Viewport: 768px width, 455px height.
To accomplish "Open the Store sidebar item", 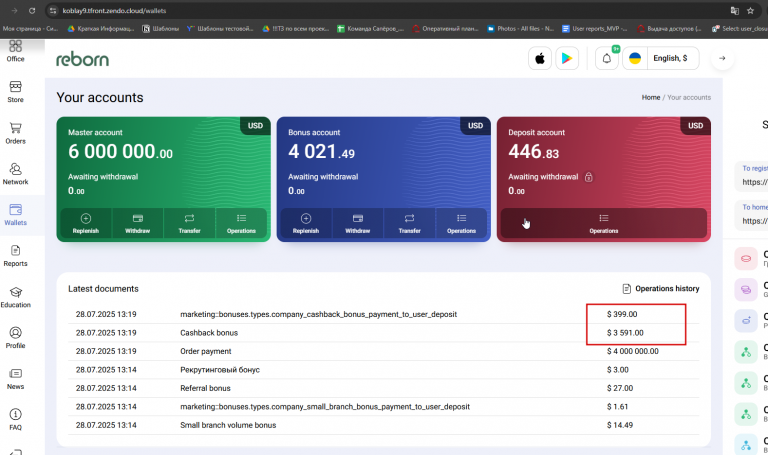I will click(x=15, y=92).
